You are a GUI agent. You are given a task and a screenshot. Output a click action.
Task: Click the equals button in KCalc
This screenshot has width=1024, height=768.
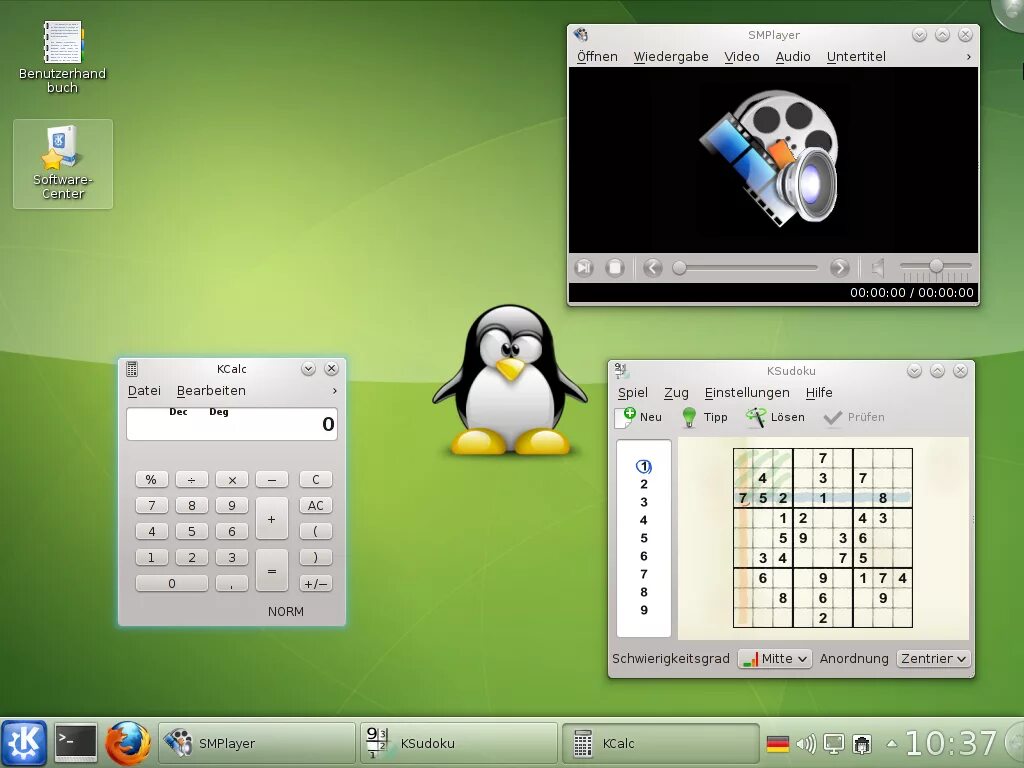coord(272,571)
